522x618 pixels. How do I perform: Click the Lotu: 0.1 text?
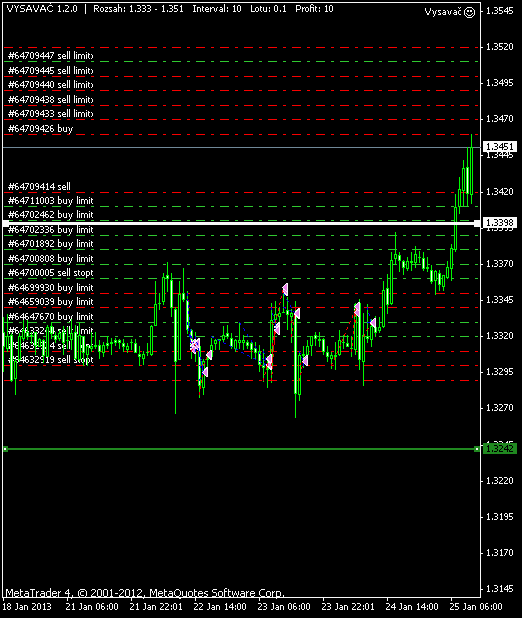268,9
